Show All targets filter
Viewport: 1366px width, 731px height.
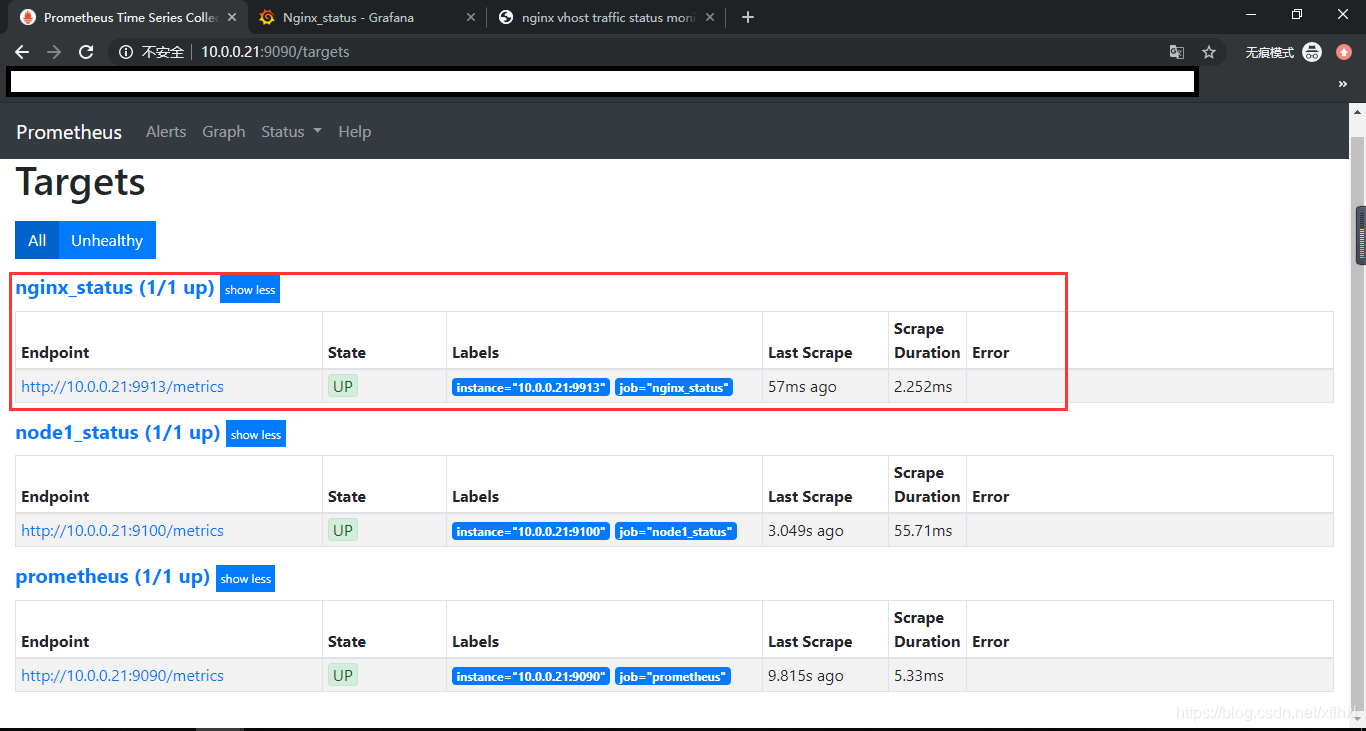(37, 240)
